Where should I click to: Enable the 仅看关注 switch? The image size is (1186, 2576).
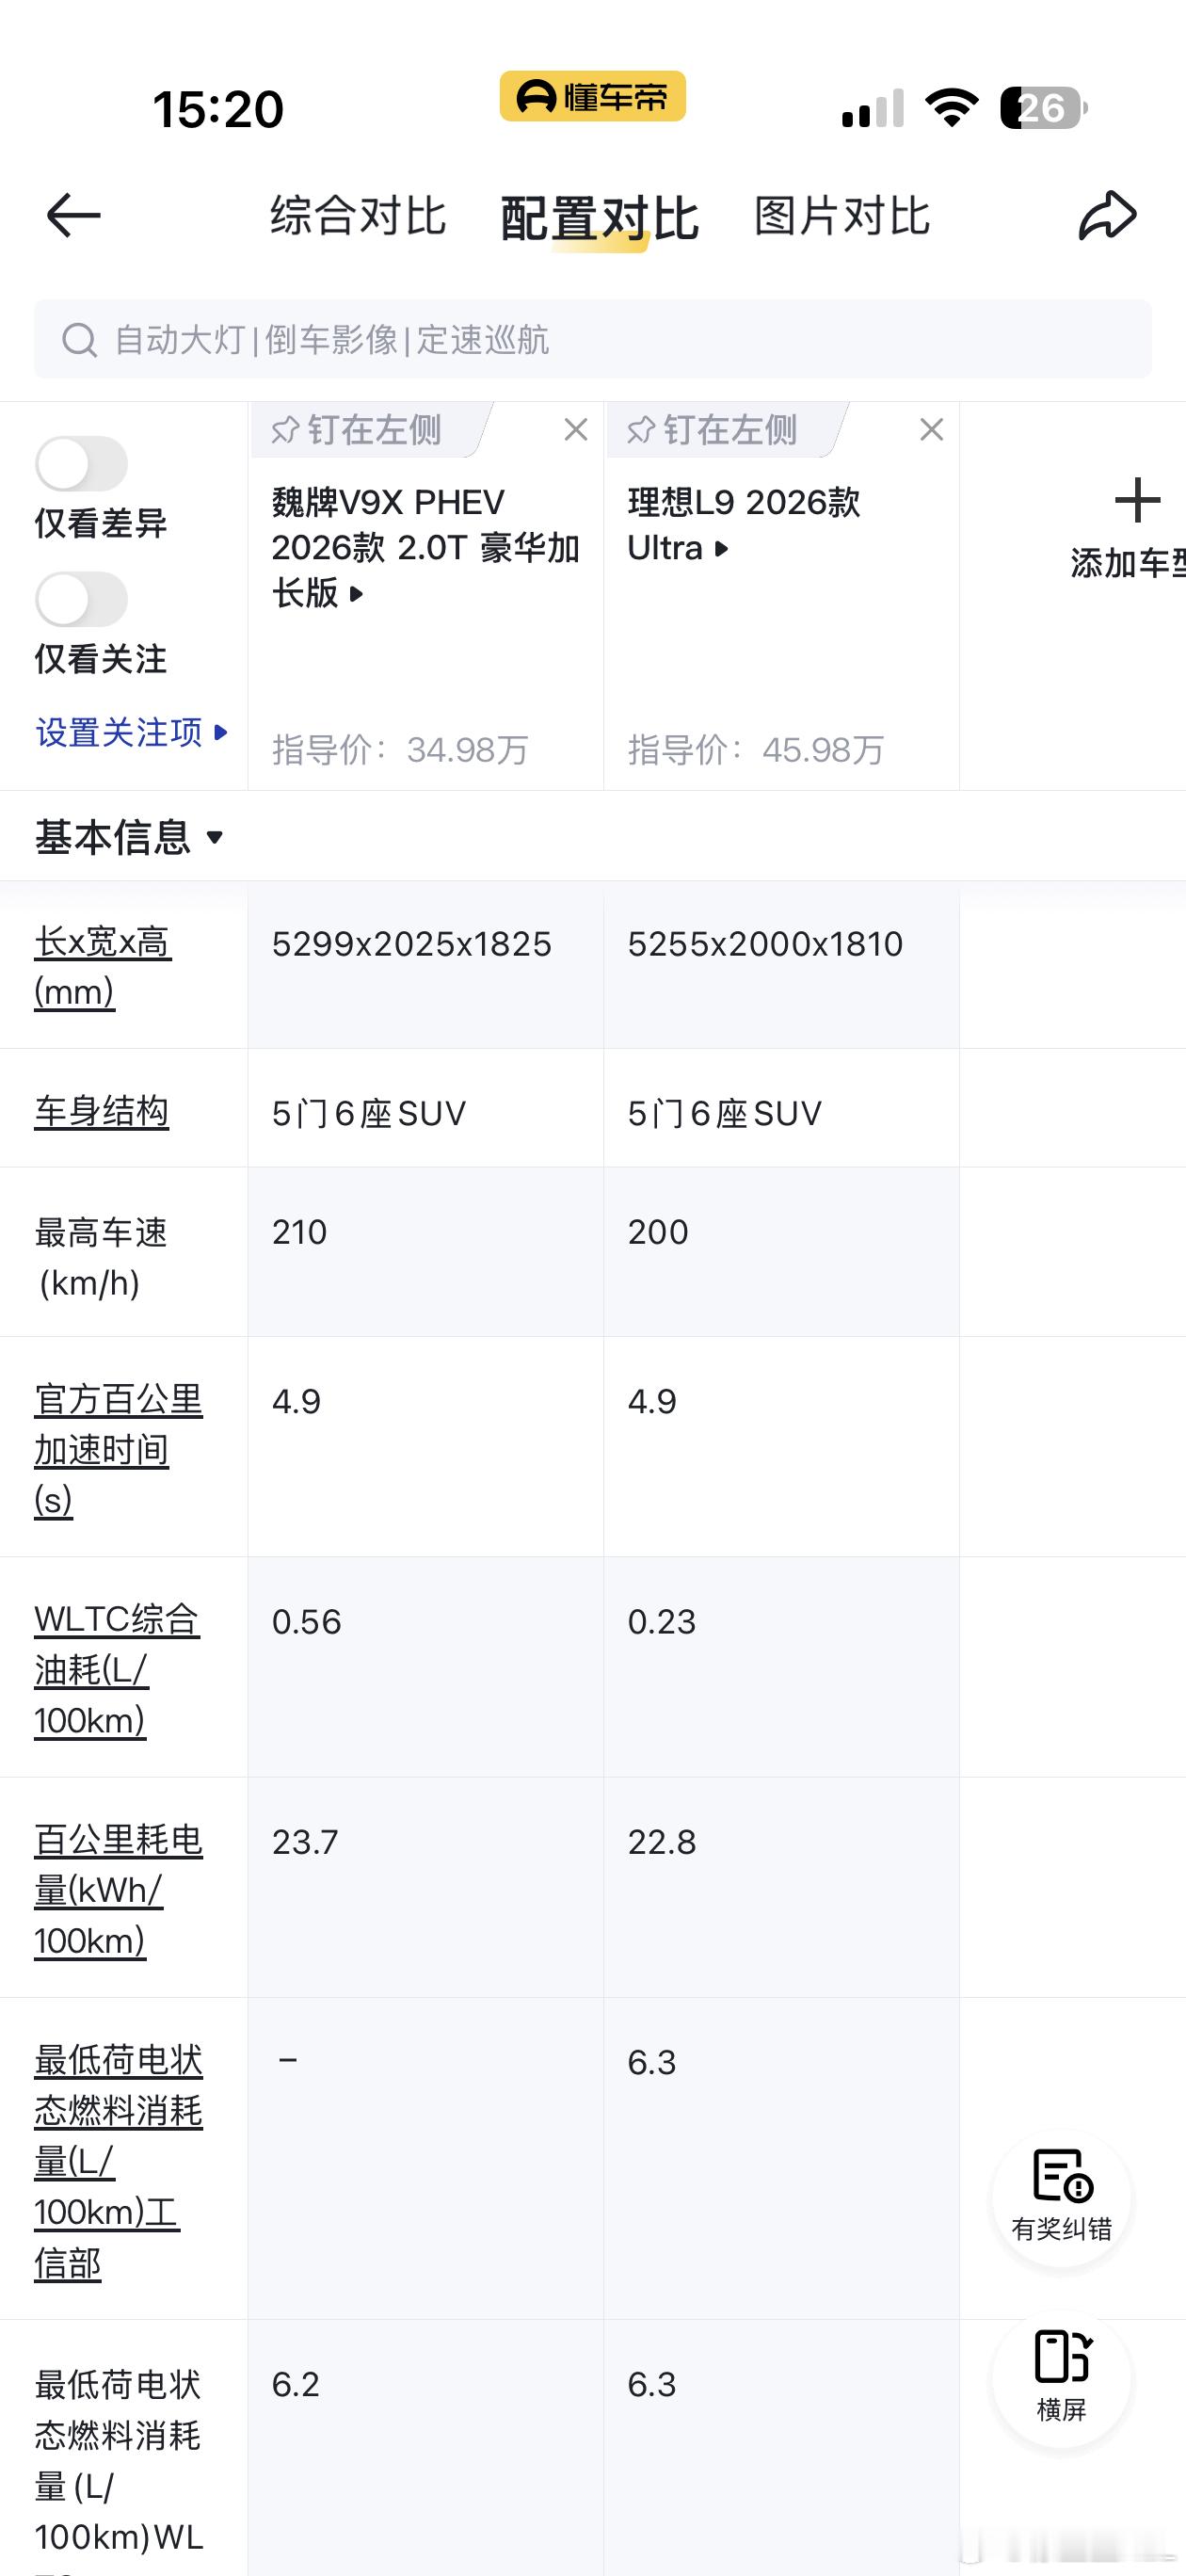81,599
